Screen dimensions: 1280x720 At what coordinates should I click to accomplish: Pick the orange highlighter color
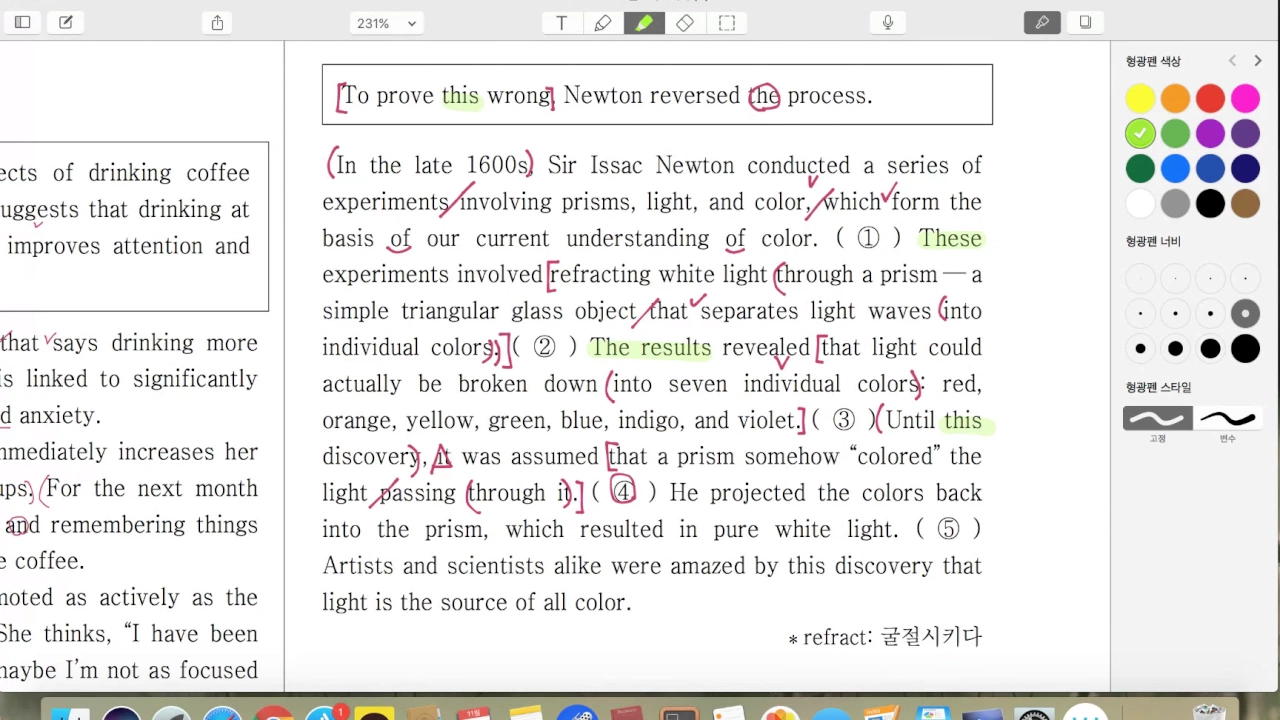[1175, 98]
